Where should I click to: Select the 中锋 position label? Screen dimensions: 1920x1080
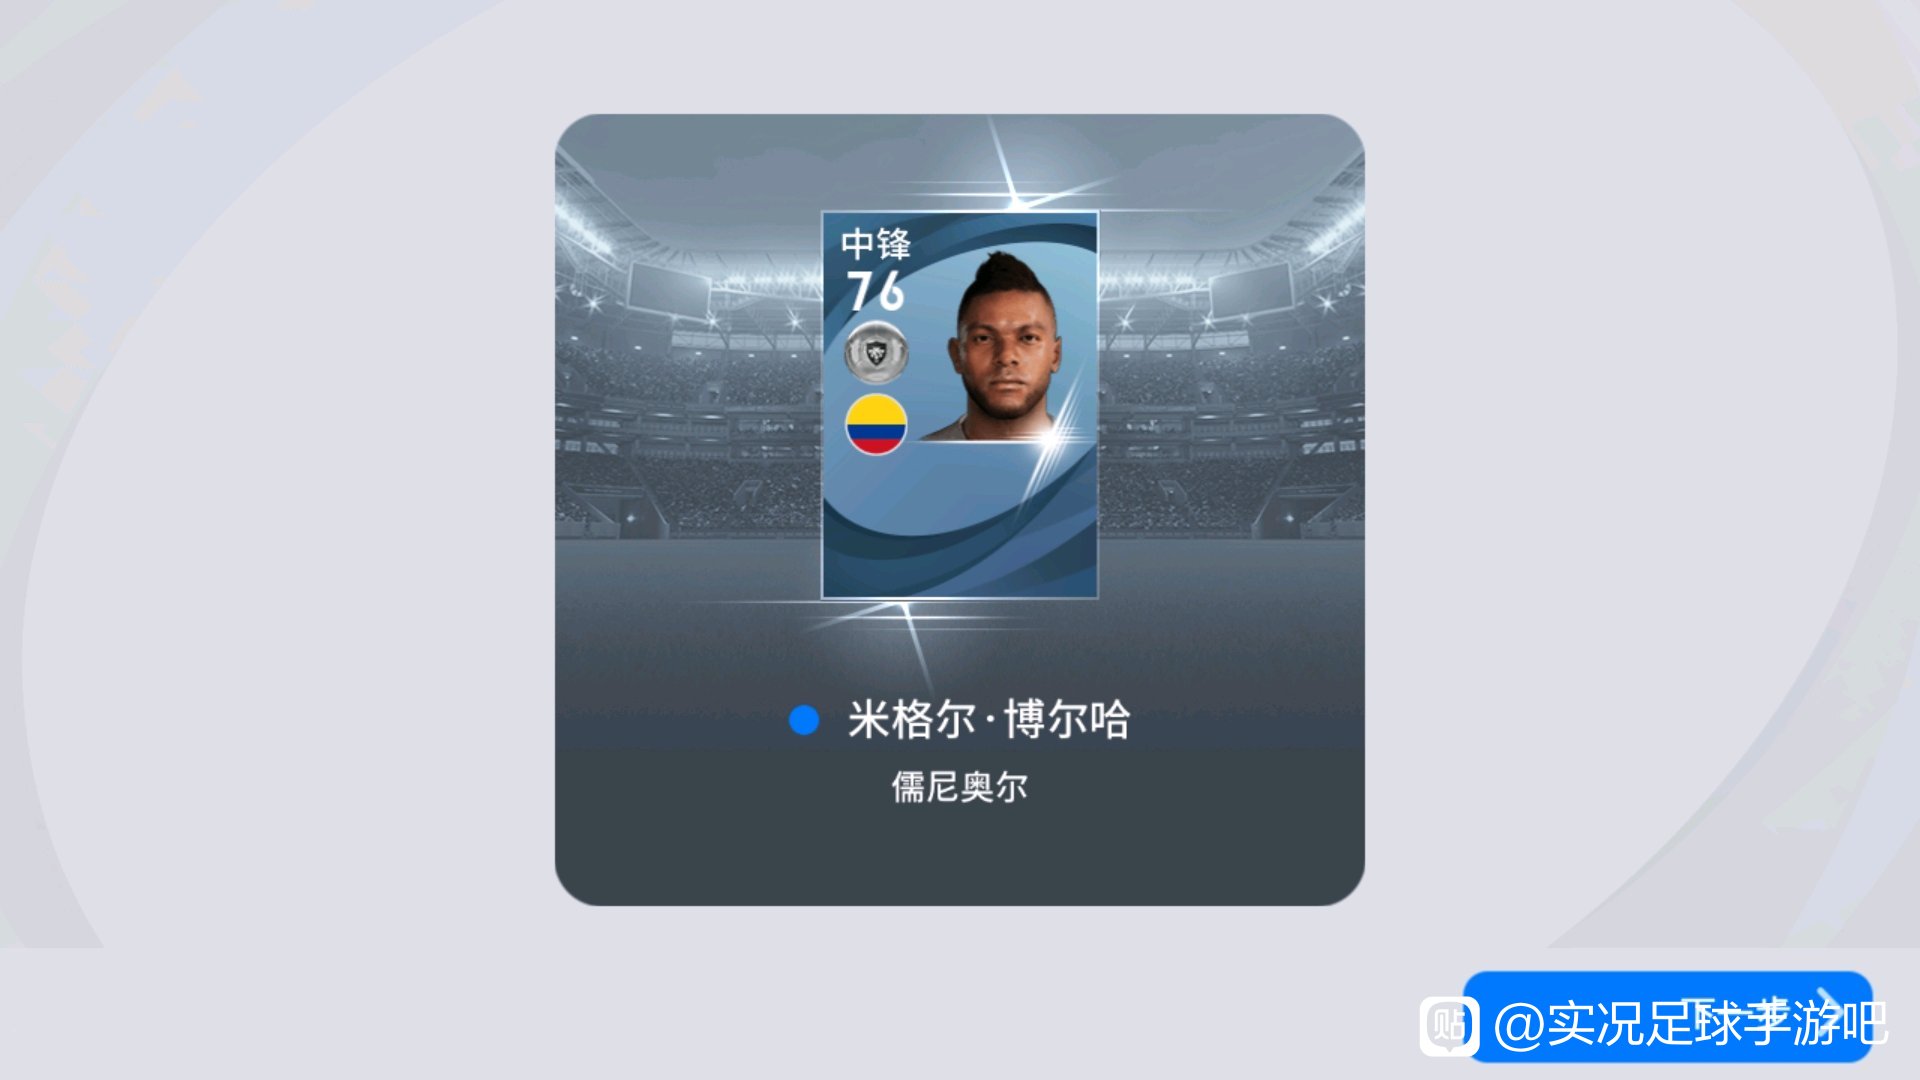[876, 243]
